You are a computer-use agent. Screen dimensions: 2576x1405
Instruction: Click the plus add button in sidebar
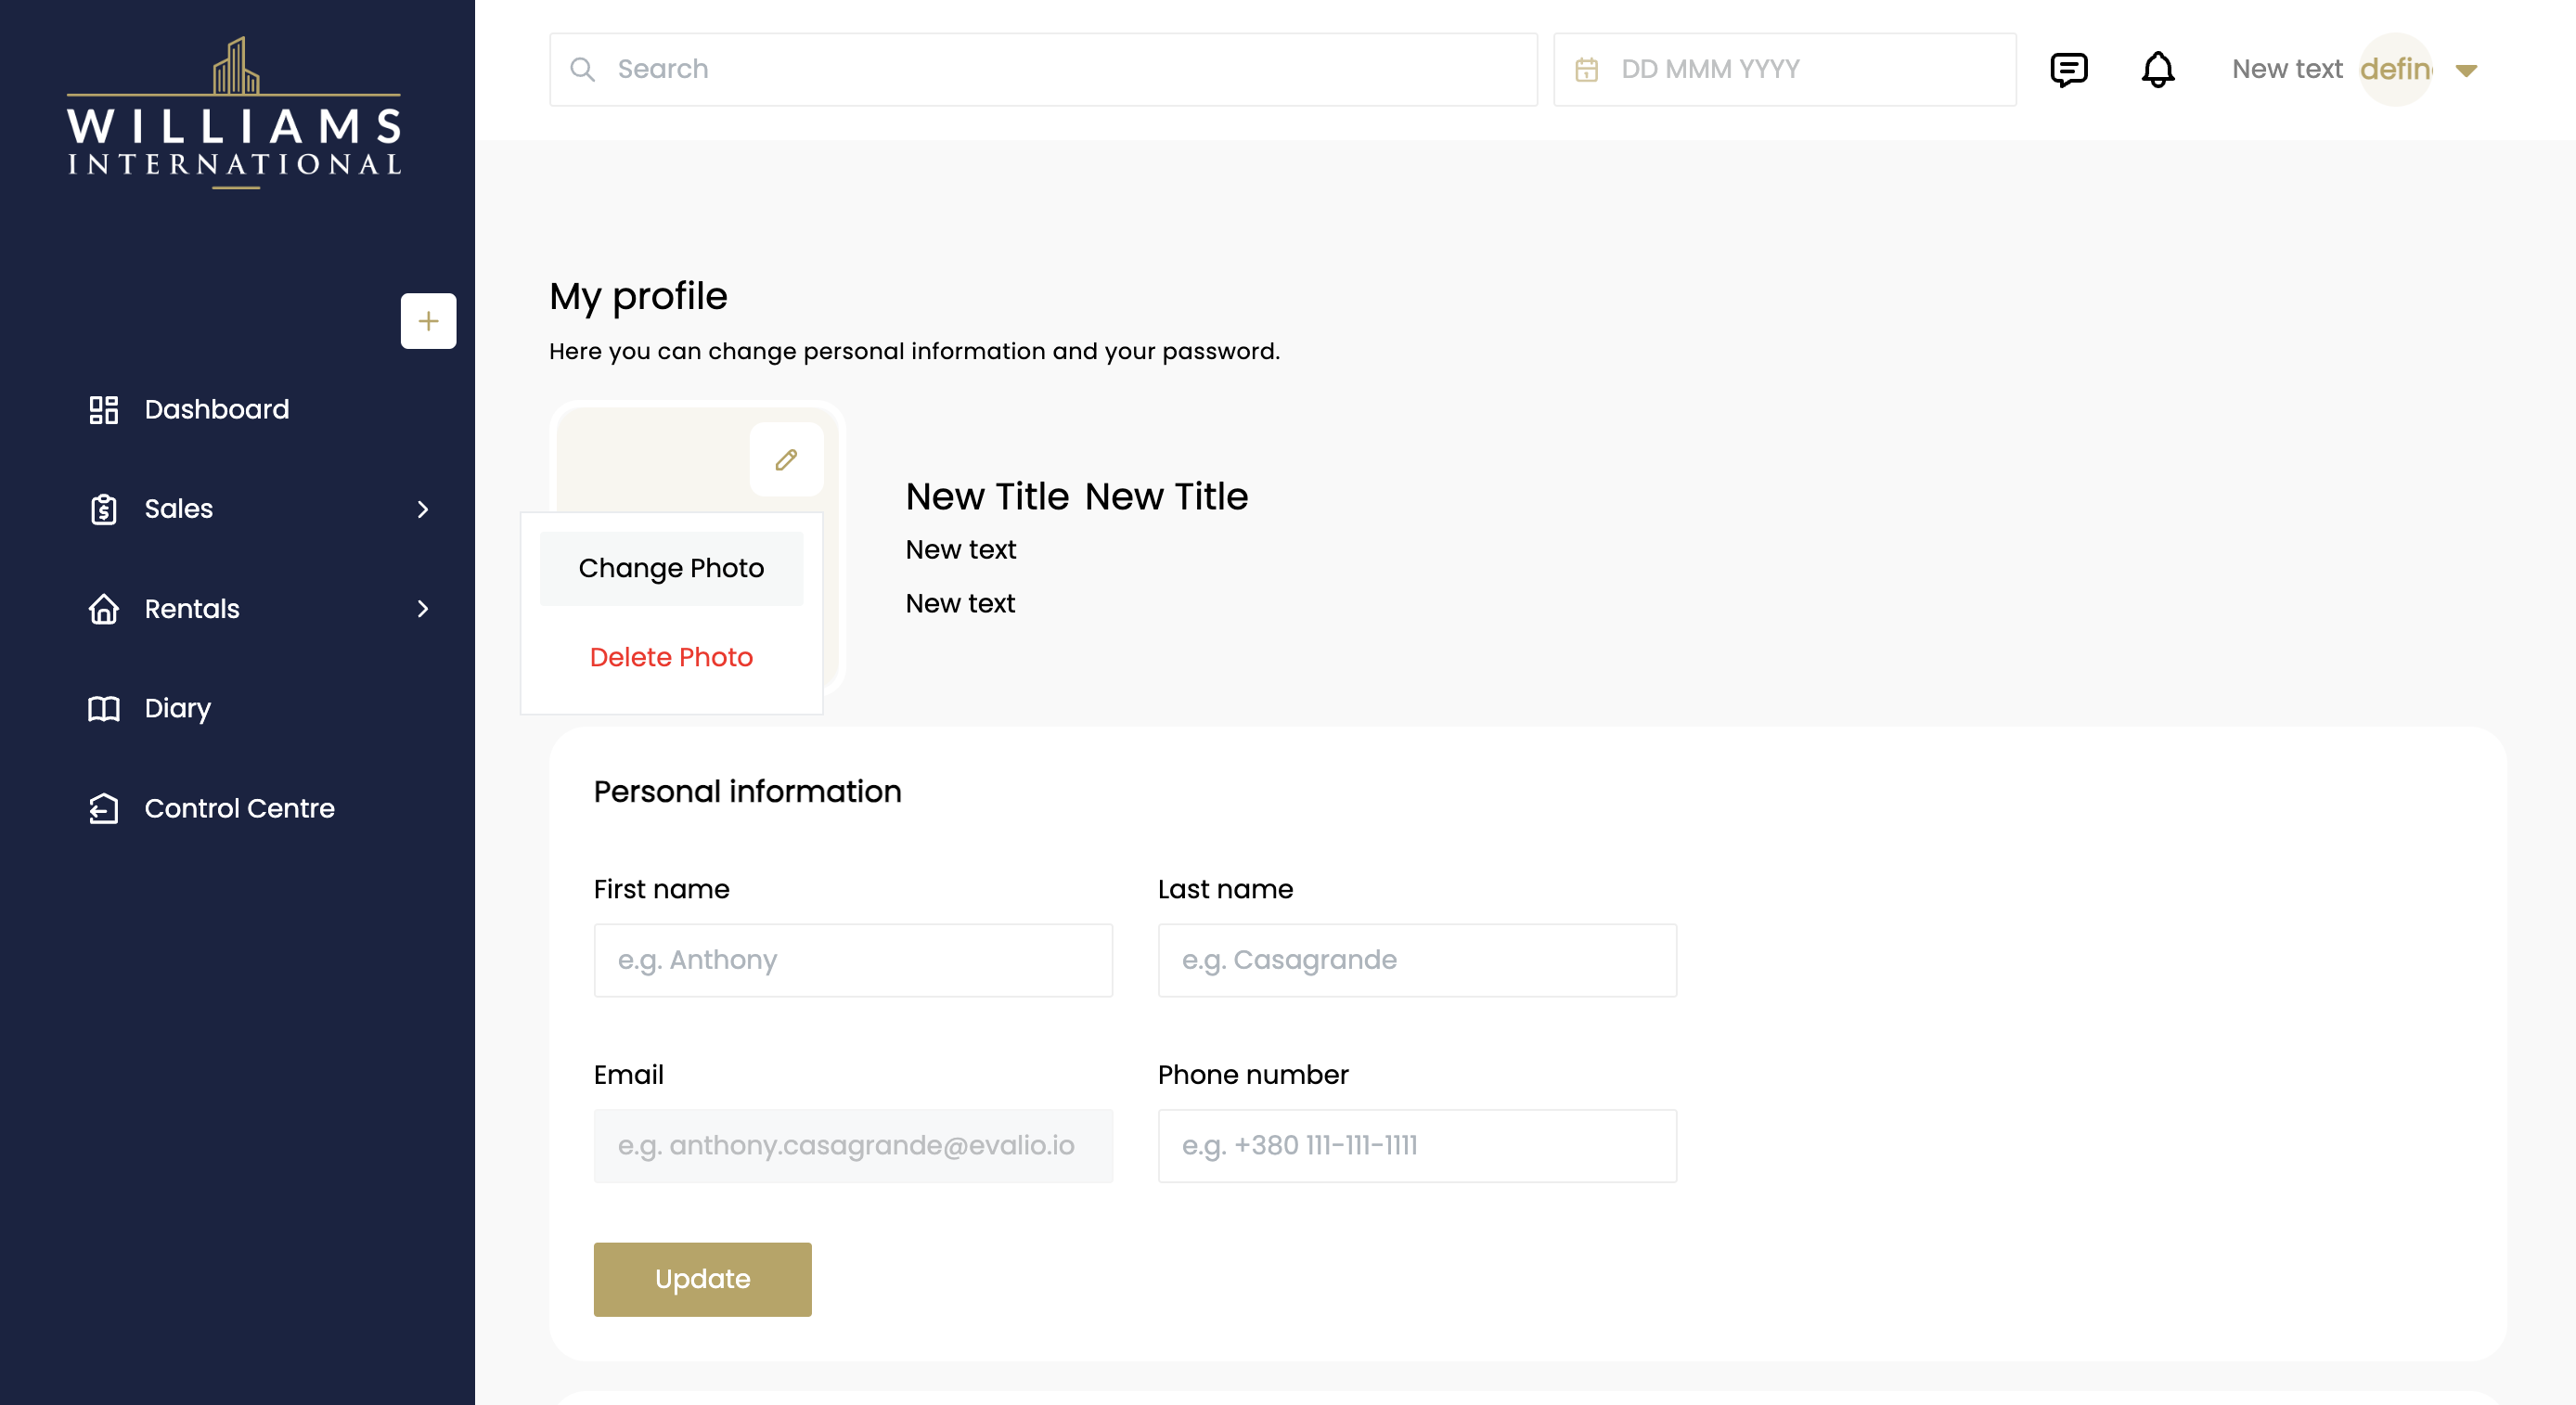pyautogui.click(x=428, y=321)
